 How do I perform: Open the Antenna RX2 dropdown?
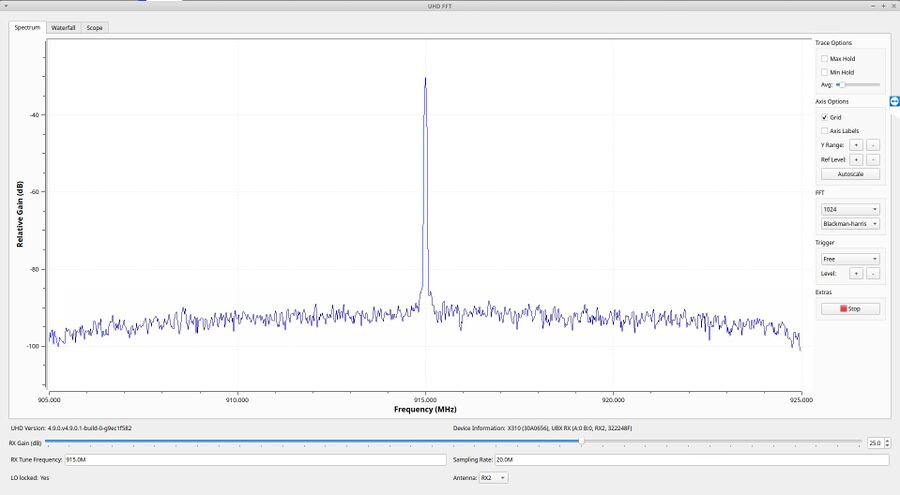coord(493,478)
